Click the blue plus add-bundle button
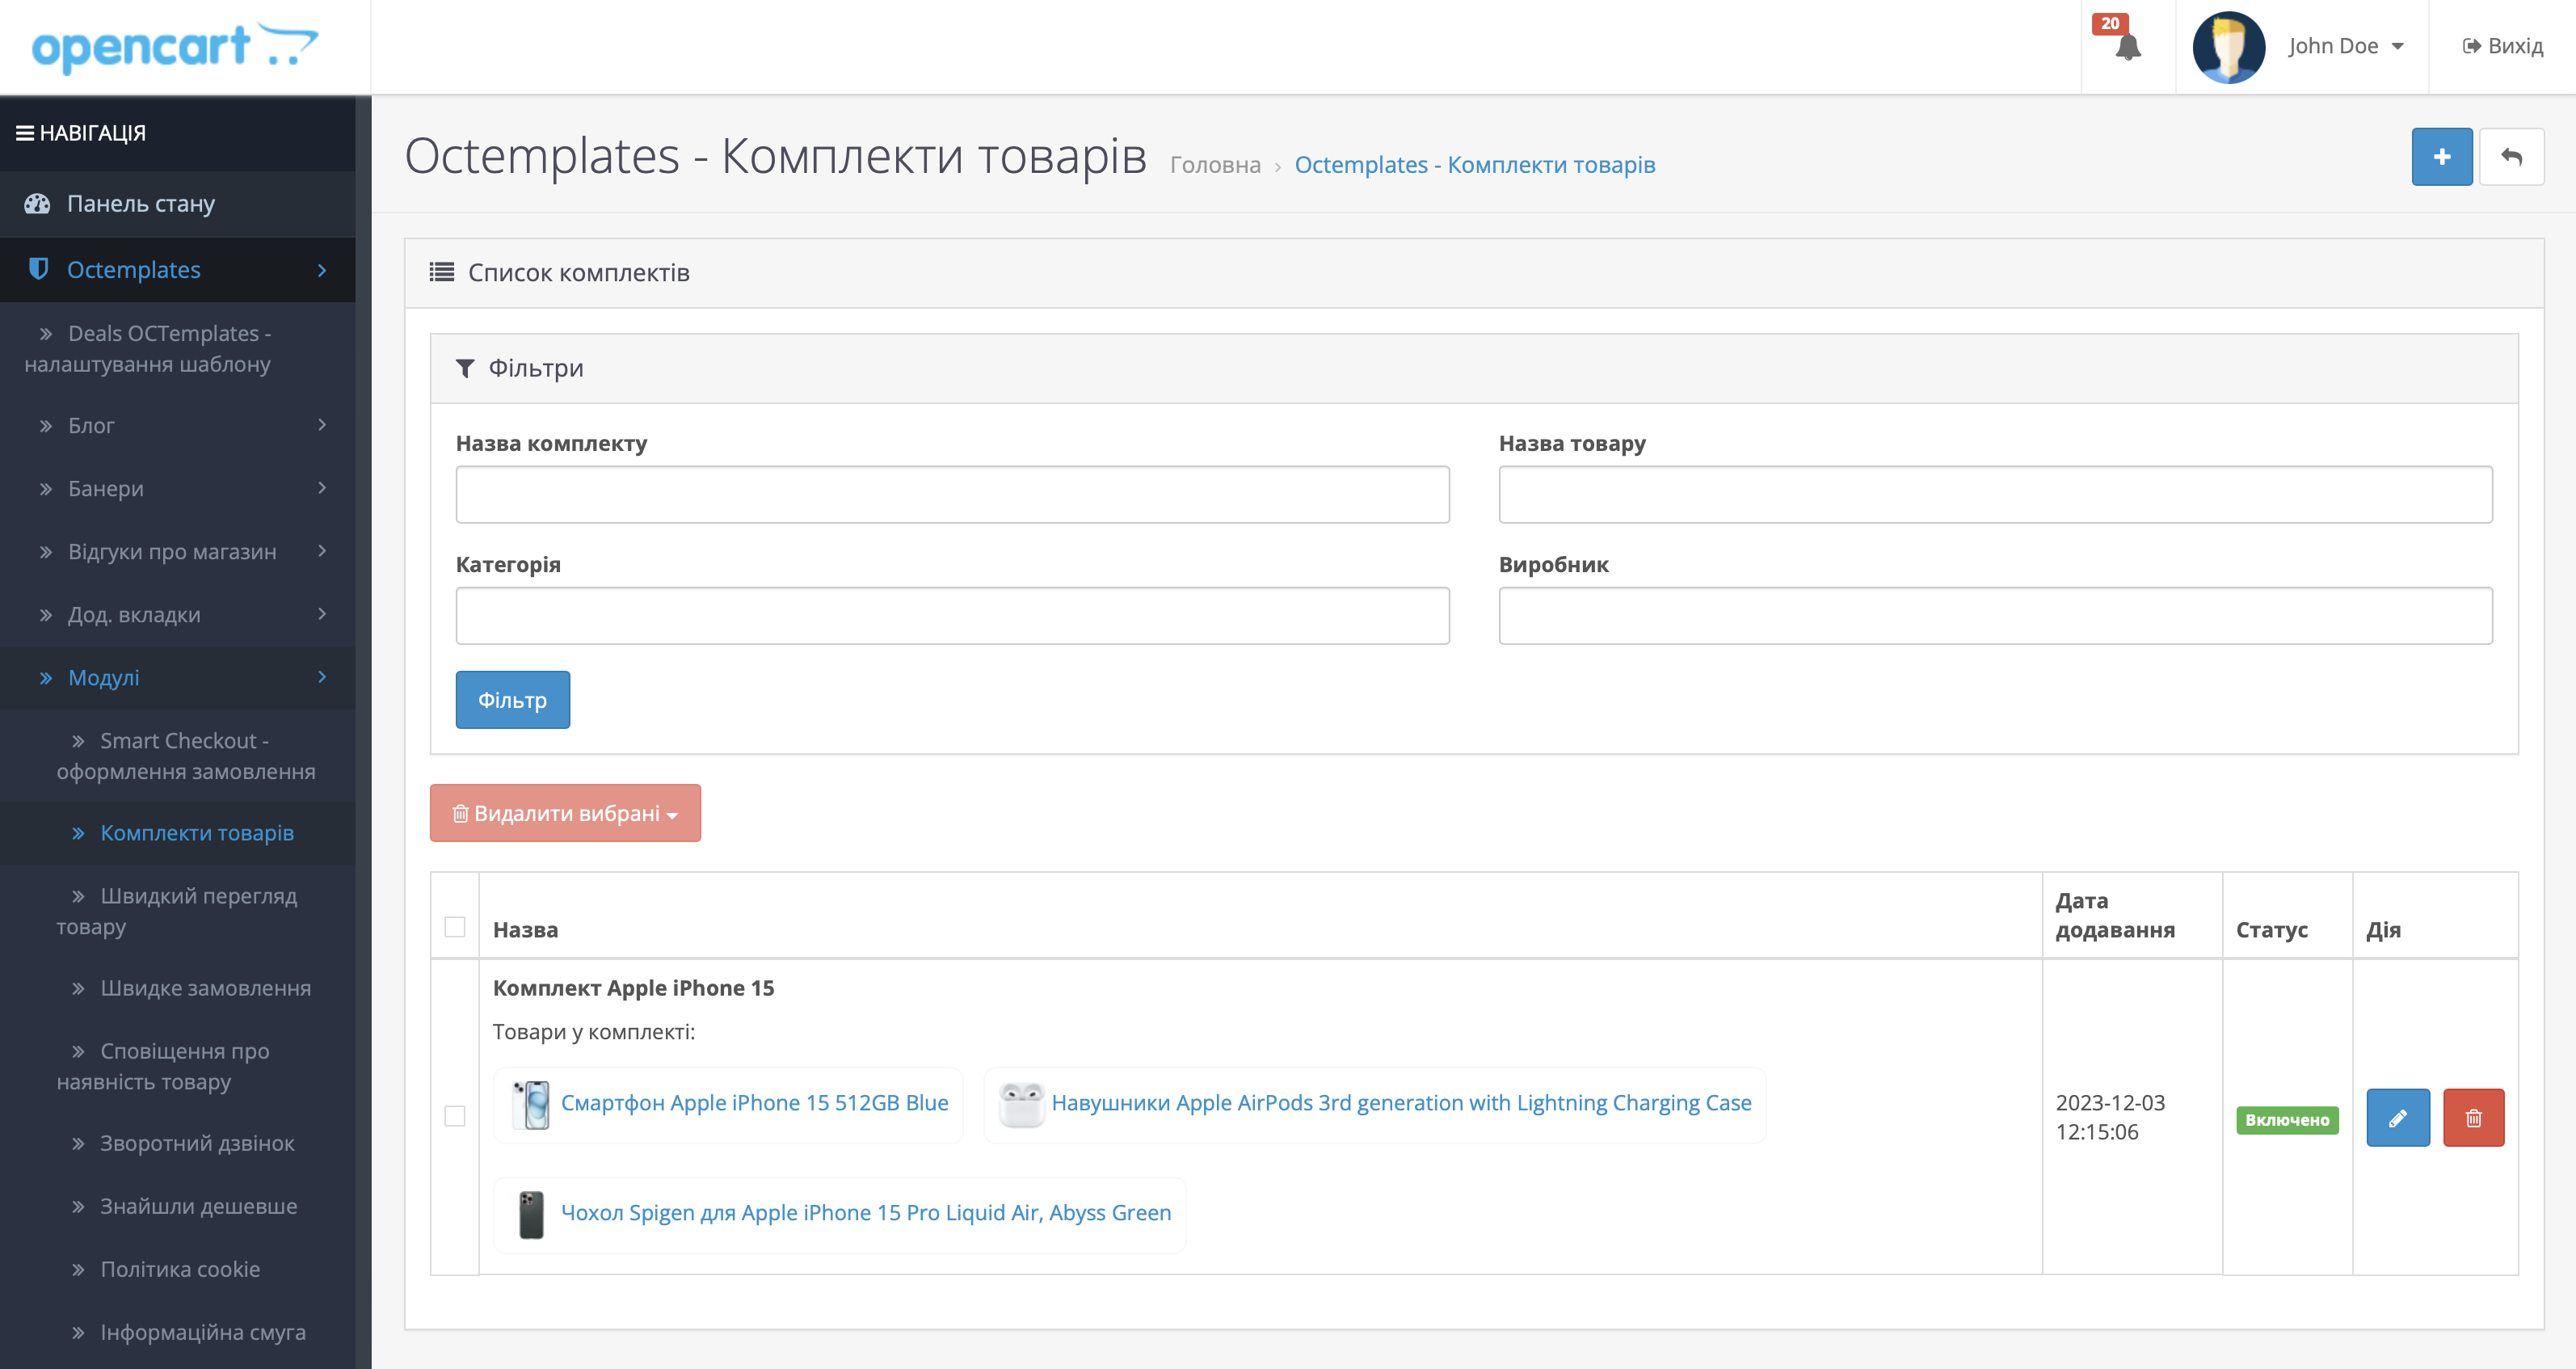 click(x=2441, y=157)
